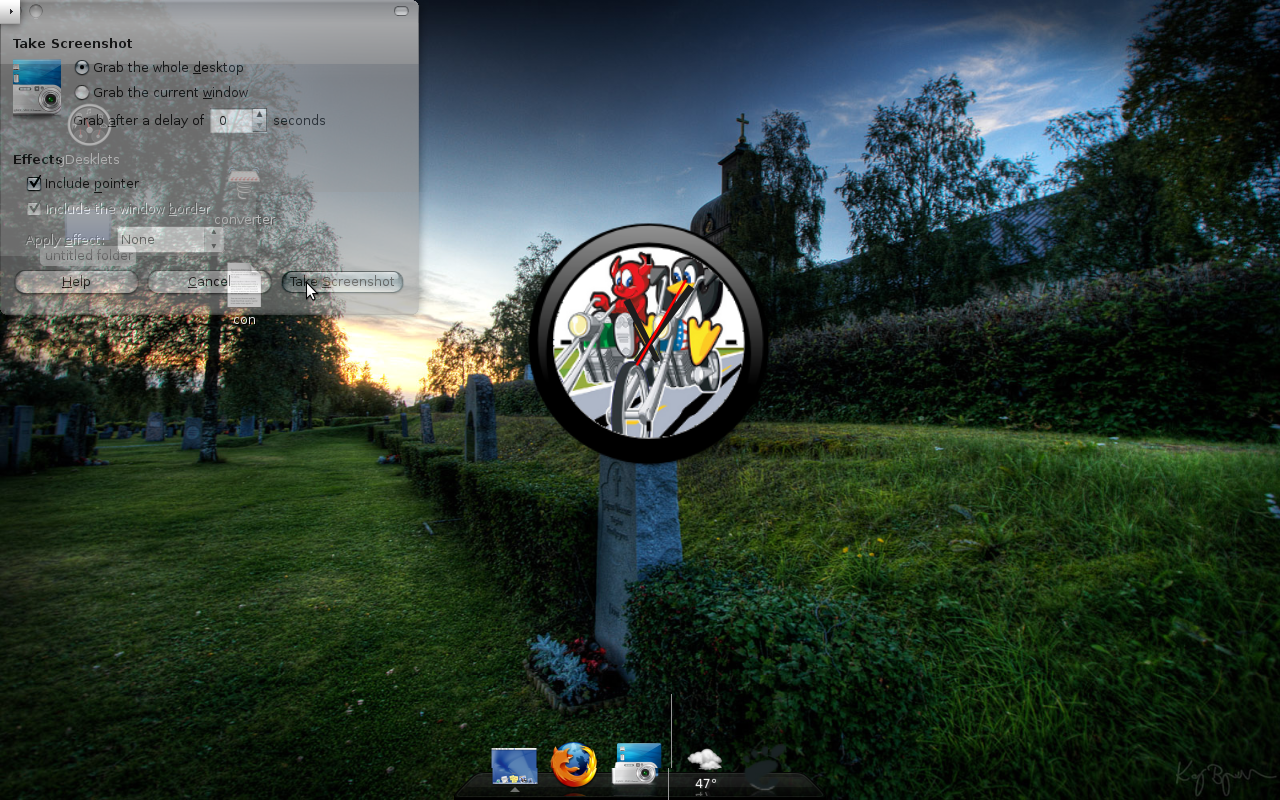This screenshot has height=800, width=1280.
Task: Select the converter desklet icon
Action: tap(243, 185)
